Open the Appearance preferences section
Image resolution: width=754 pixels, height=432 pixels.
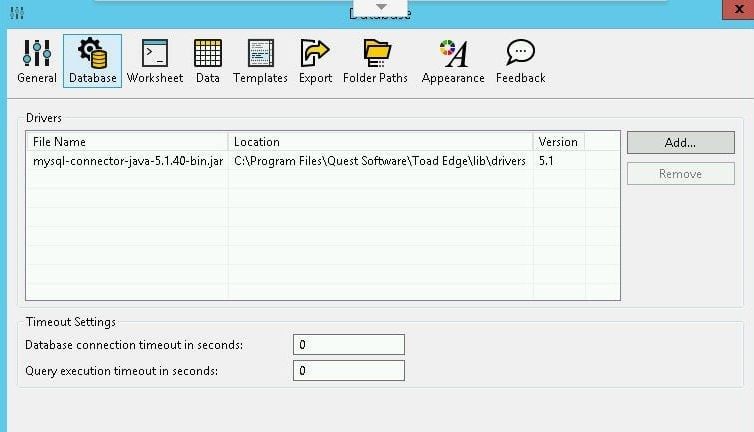pyautogui.click(x=453, y=61)
